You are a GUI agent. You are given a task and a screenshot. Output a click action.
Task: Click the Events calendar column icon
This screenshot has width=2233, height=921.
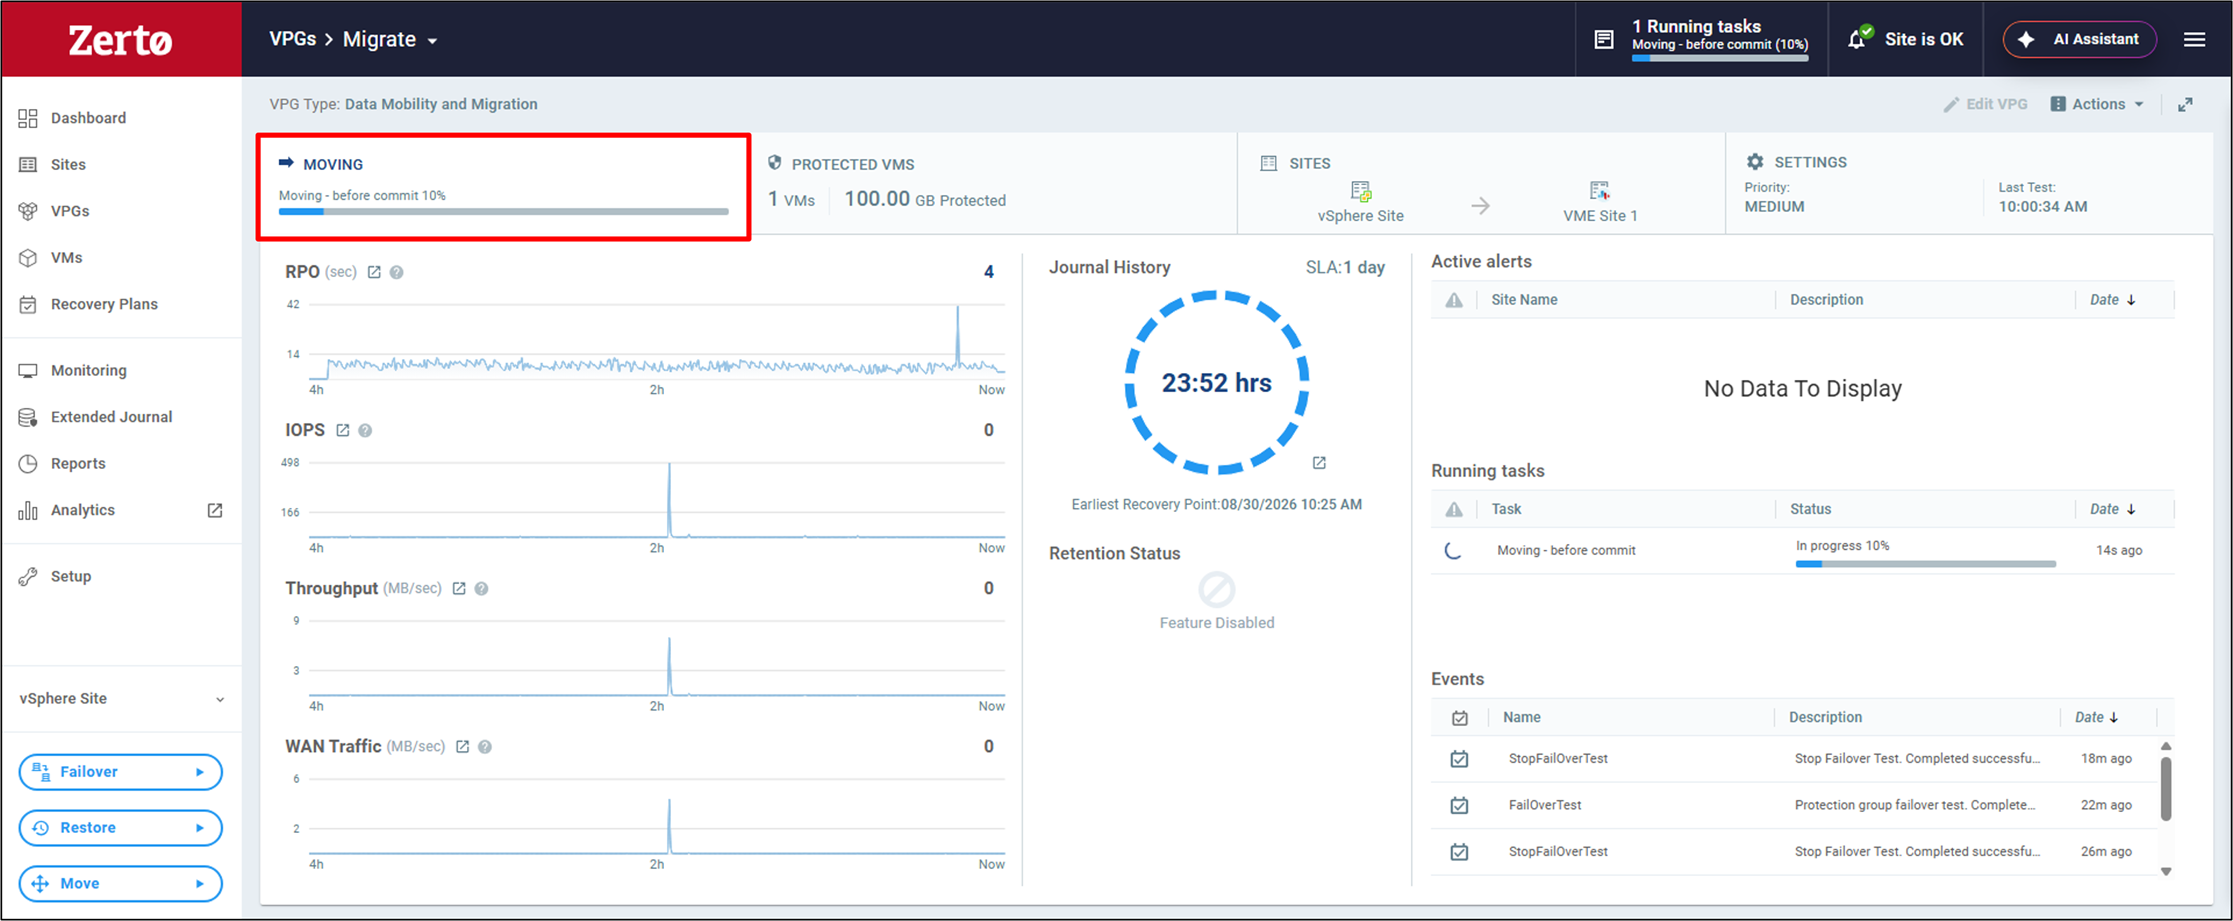click(1460, 718)
